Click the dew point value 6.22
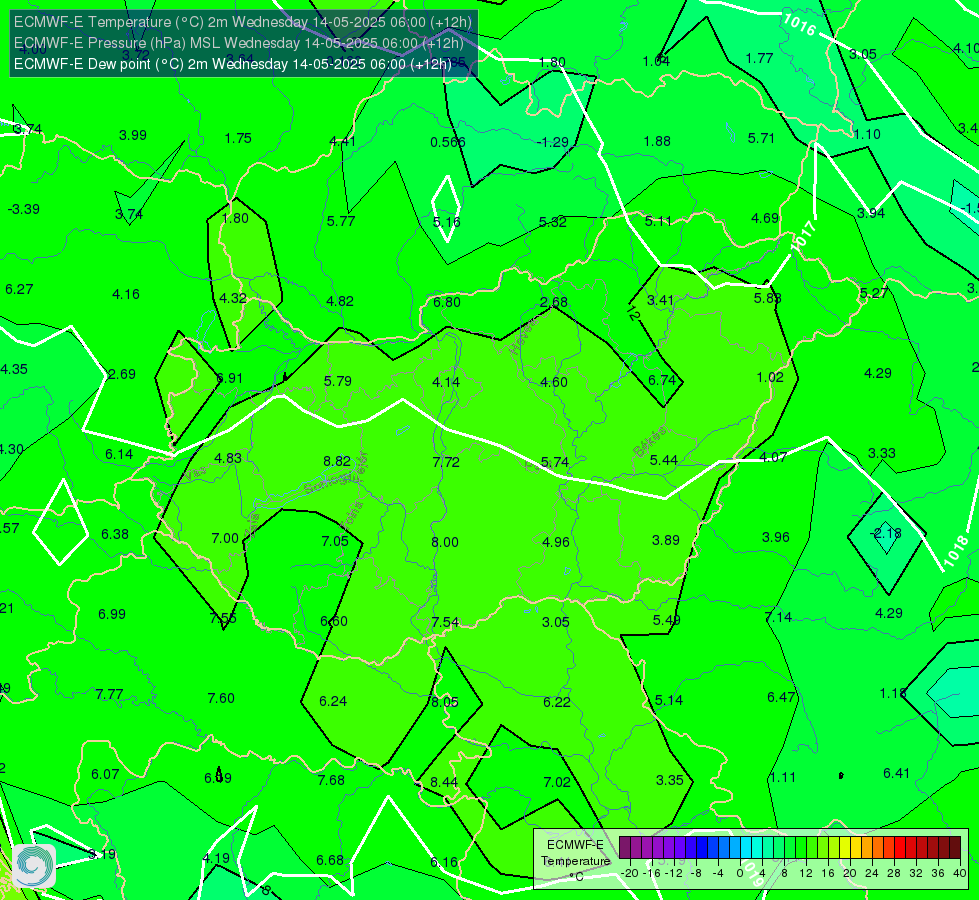The width and height of the screenshot is (979, 900). 556,702
